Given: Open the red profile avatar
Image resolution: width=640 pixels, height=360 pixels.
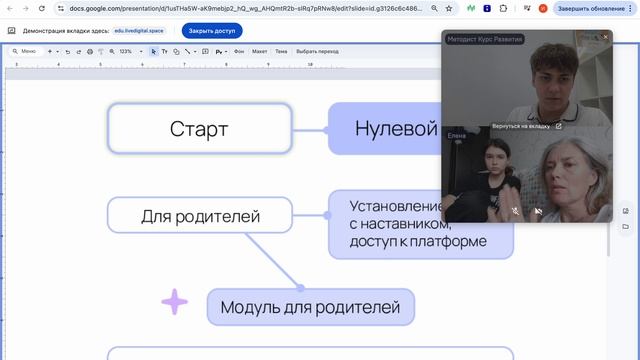Looking at the screenshot, I should 543,8.
